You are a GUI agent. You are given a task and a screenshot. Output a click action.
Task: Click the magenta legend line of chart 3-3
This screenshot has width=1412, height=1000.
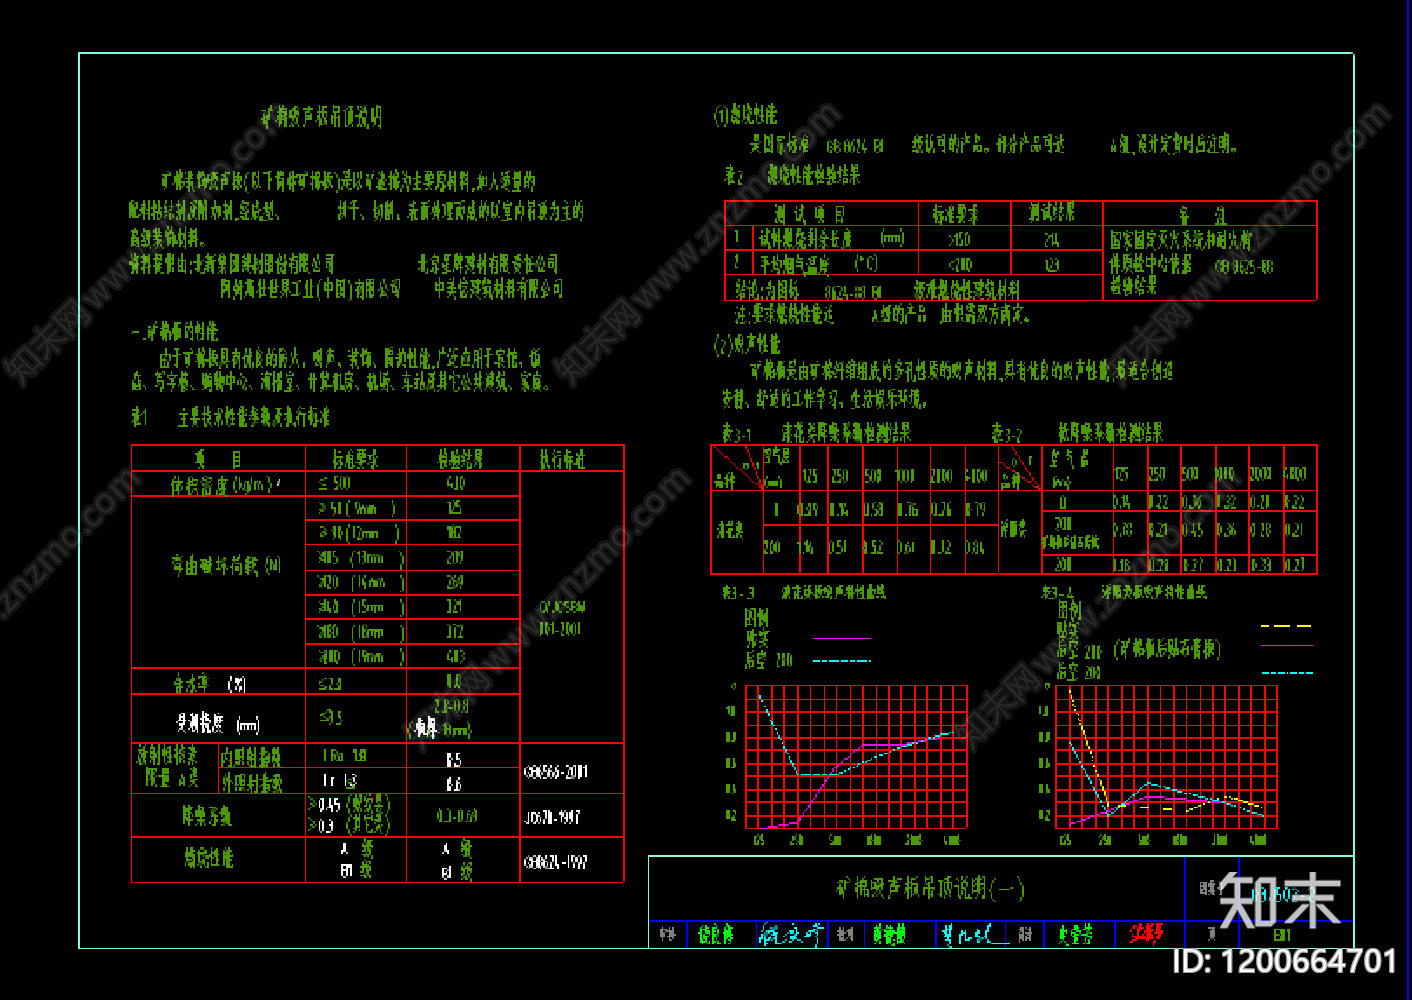[842, 638]
